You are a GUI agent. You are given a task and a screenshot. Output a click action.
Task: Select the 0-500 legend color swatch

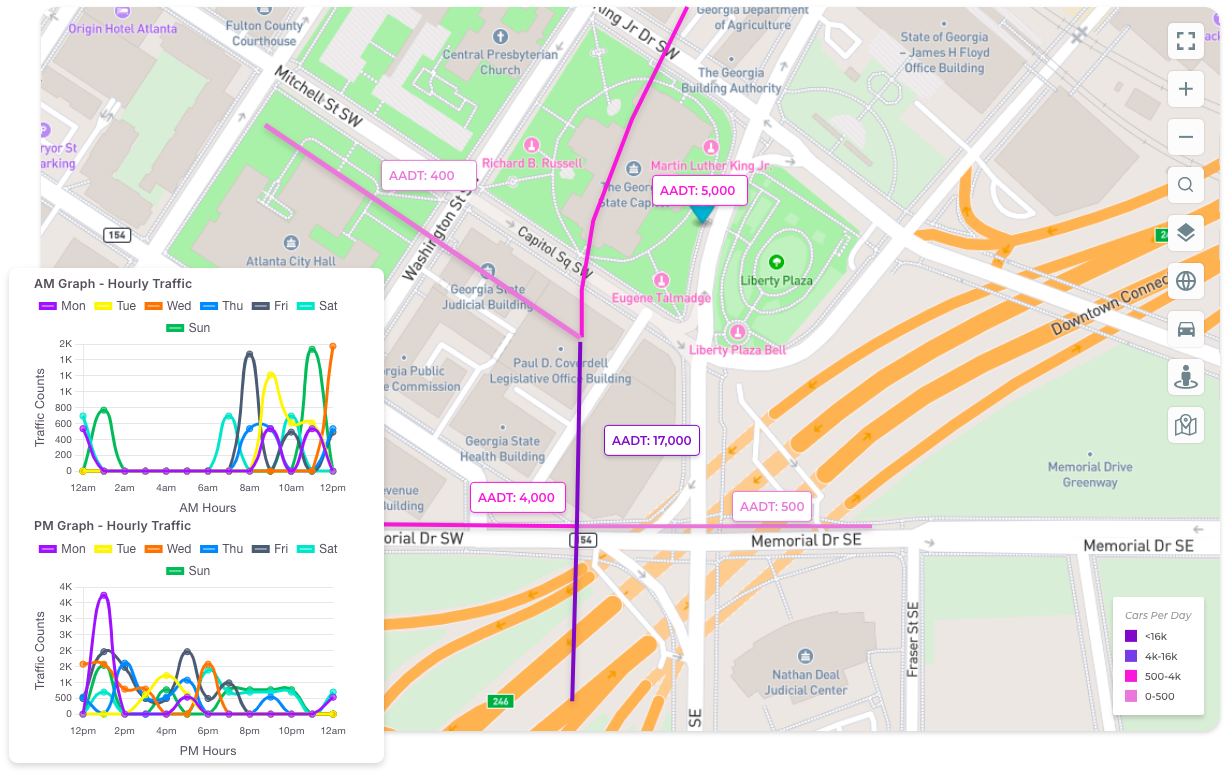(1131, 696)
